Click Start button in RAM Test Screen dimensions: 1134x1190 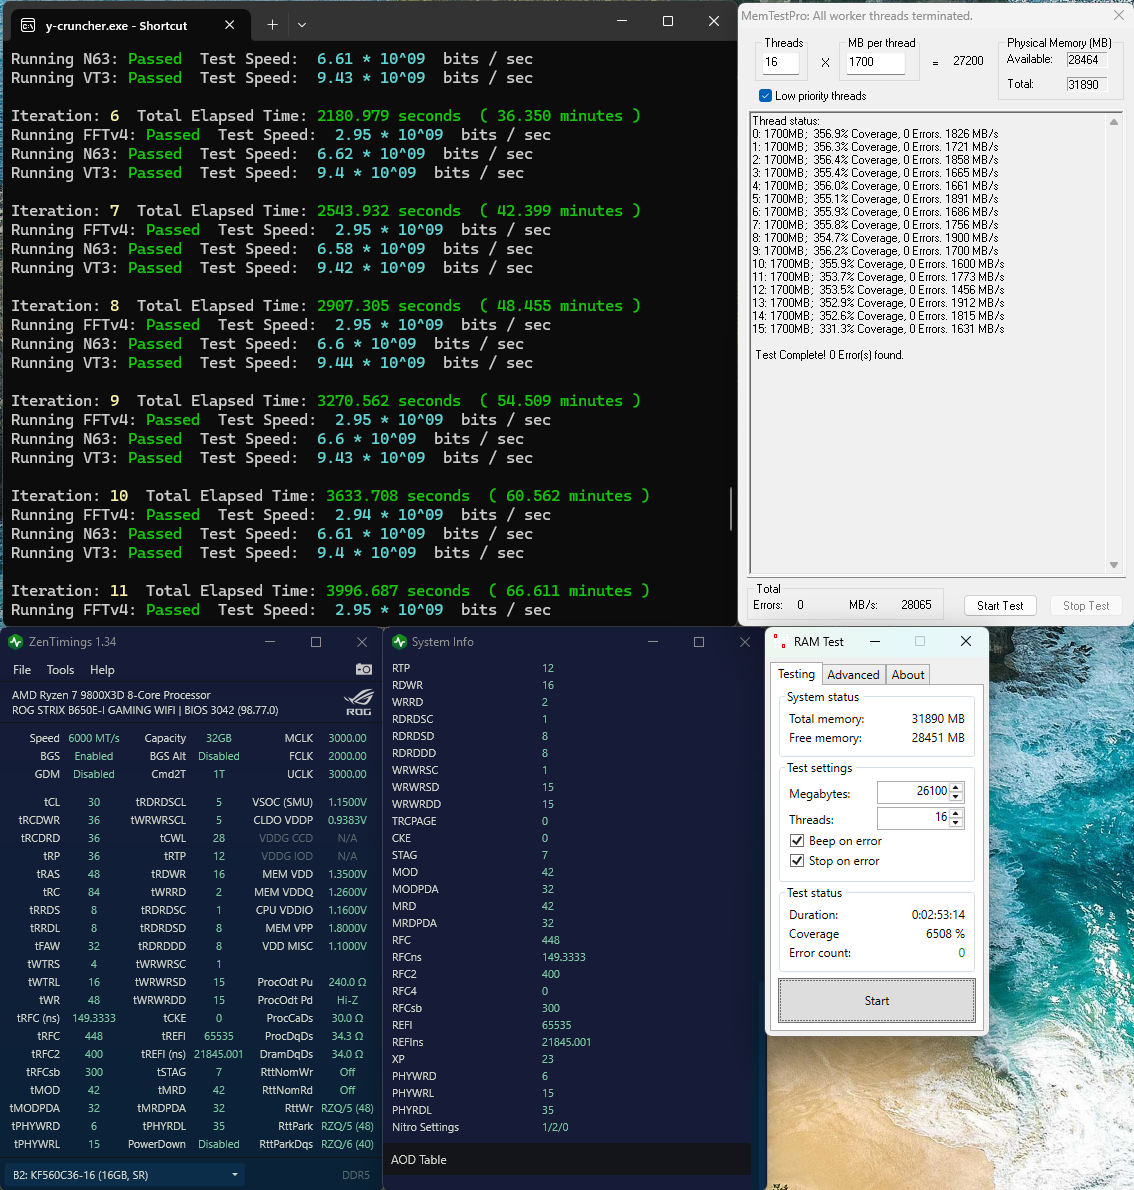click(x=877, y=1000)
